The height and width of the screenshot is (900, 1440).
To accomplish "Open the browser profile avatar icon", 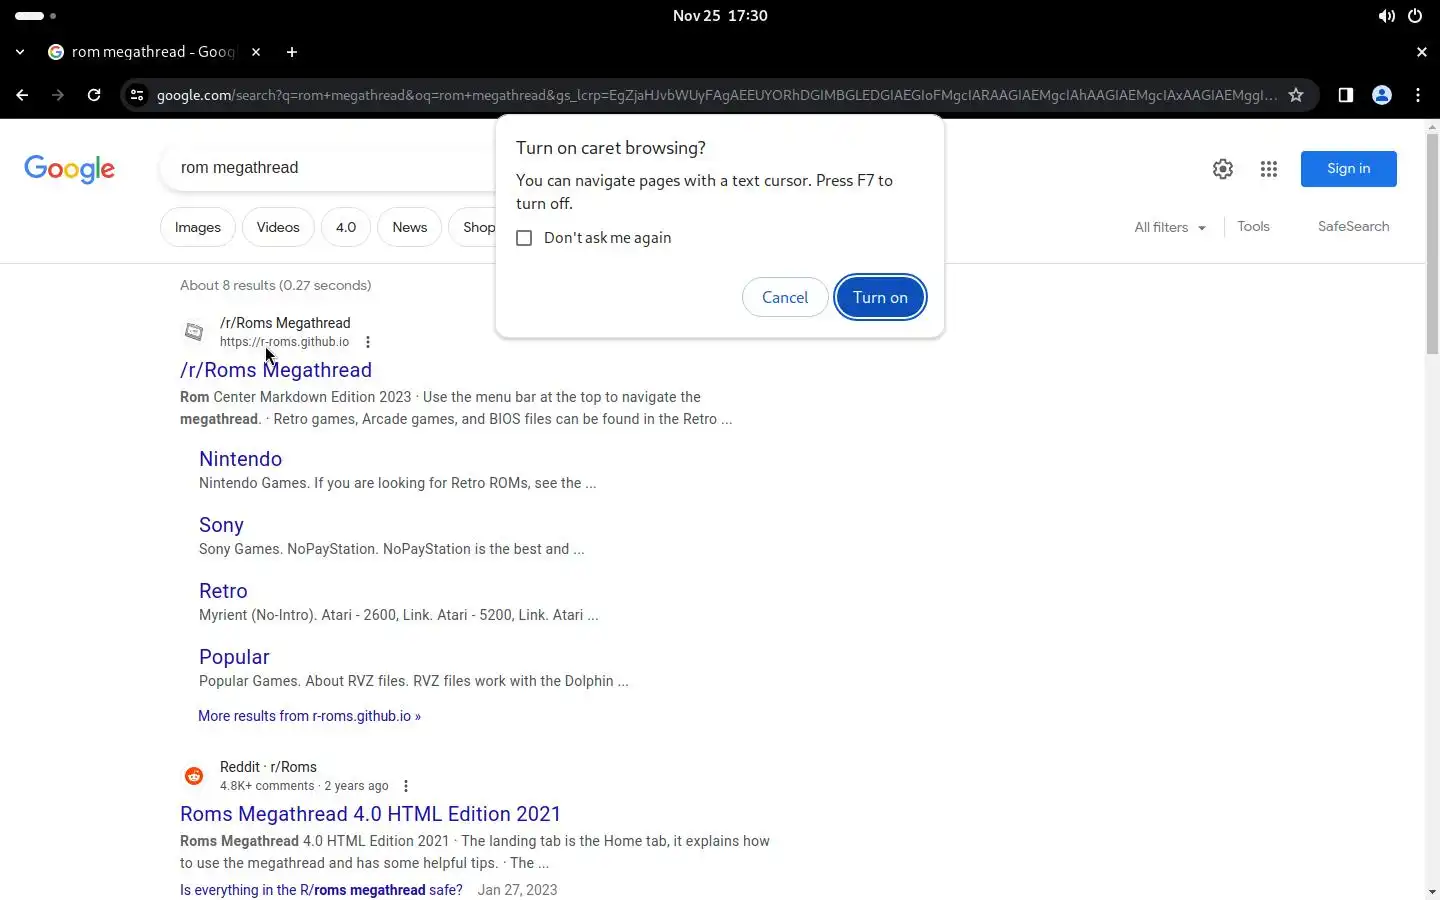I will 1382,95.
